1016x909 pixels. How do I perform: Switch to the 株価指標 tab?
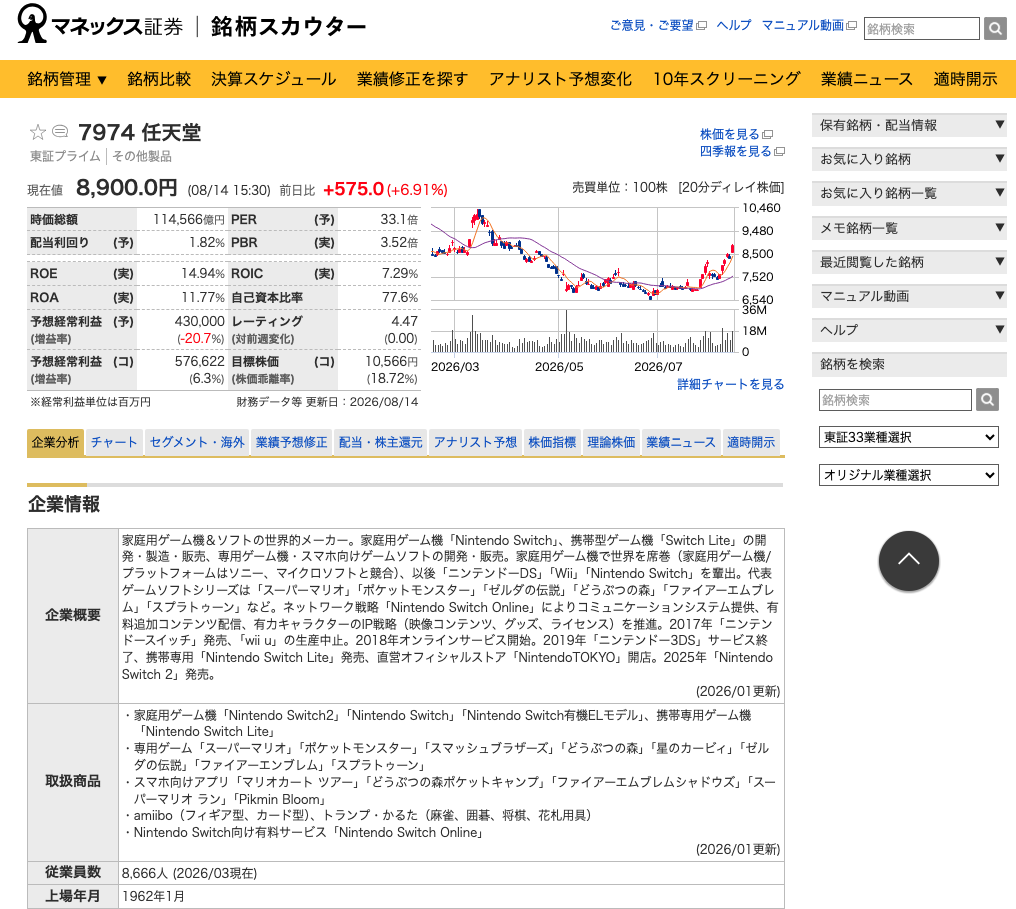(x=552, y=443)
